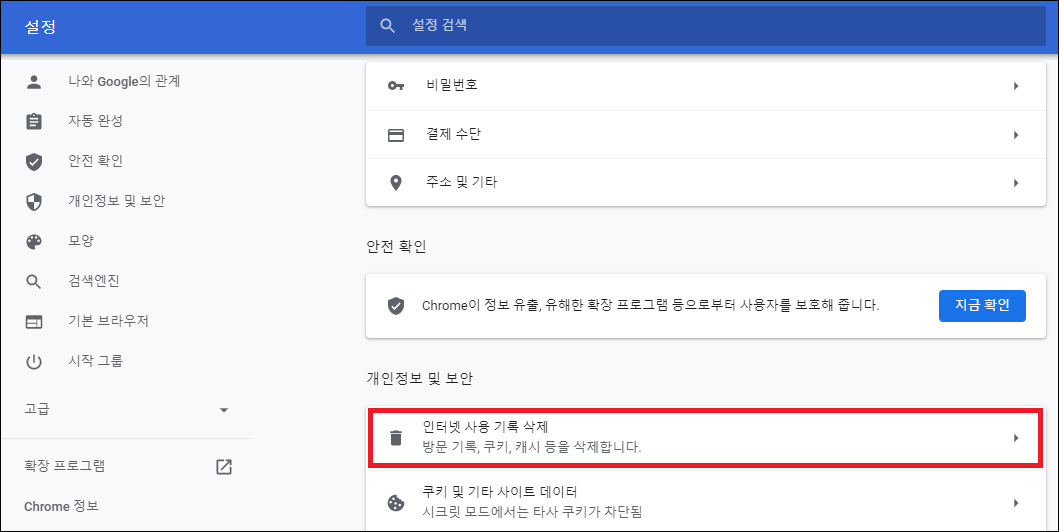The image size is (1059, 532).
Task: Click the 비밀번호 row label
Action: 452,85
